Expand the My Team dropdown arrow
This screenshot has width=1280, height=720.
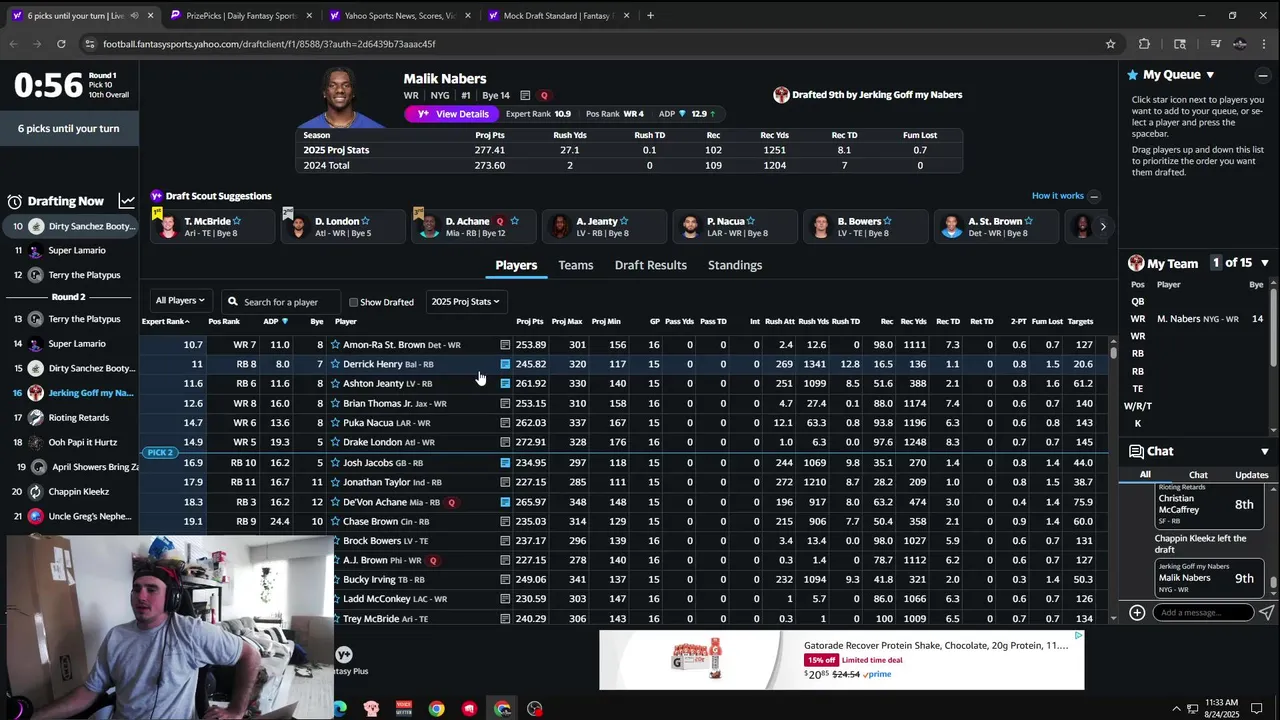tap(1264, 263)
